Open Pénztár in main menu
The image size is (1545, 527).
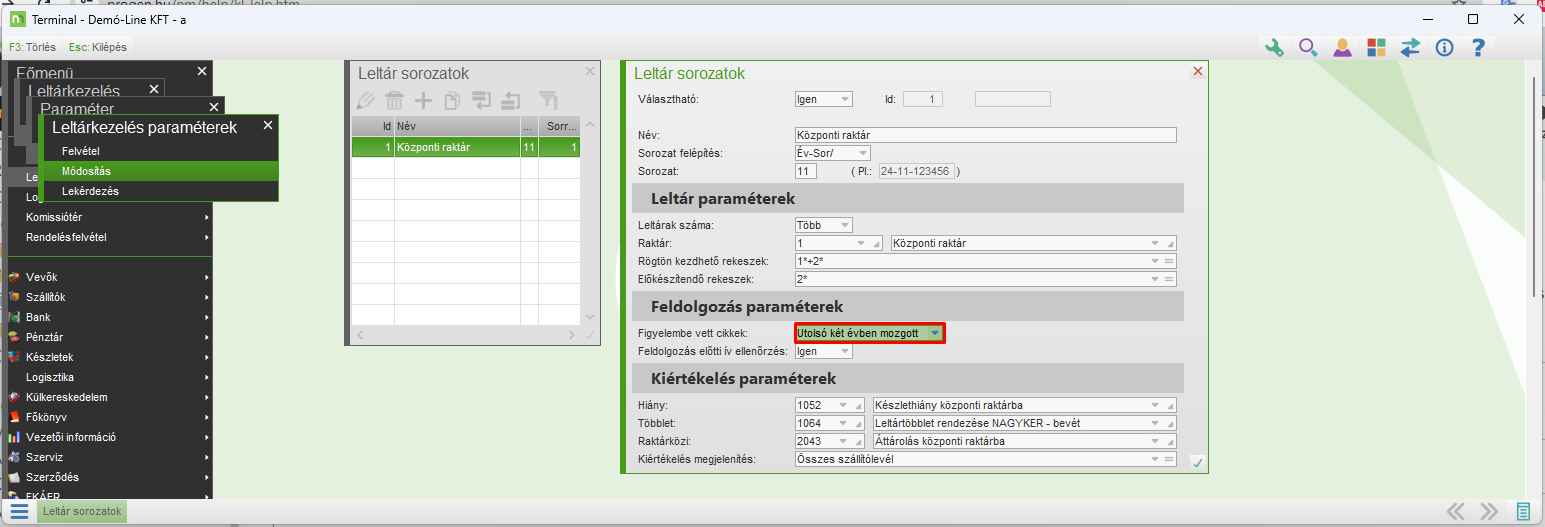(x=110, y=337)
